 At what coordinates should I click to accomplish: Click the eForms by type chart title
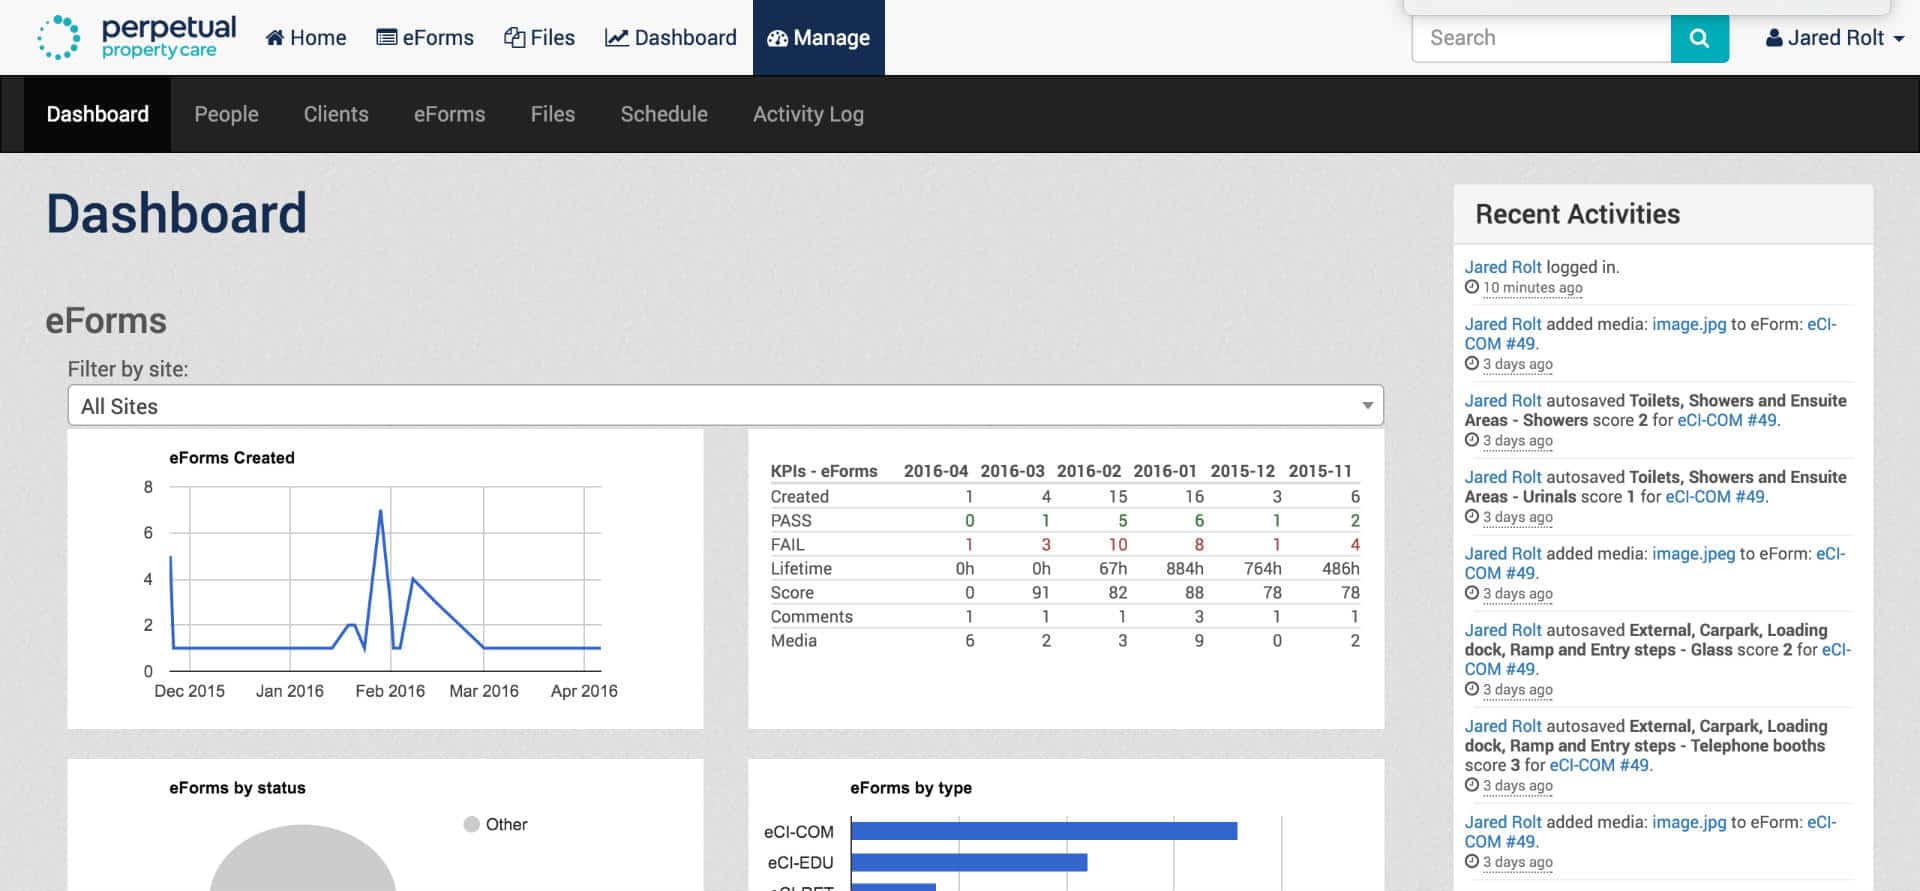[x=911, y=788]
